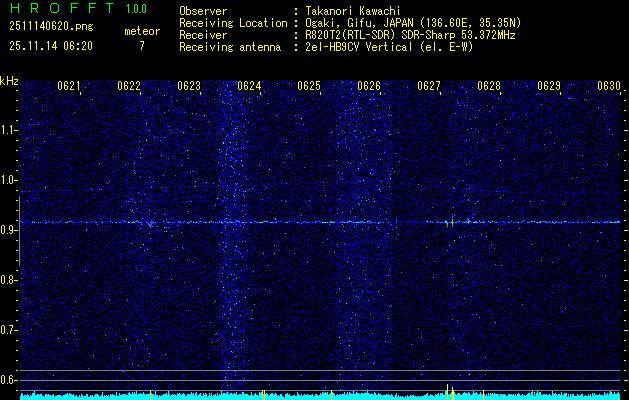The image size is (629, 400).
Task: Click the 0625 time marker
Action: (309, 86)
